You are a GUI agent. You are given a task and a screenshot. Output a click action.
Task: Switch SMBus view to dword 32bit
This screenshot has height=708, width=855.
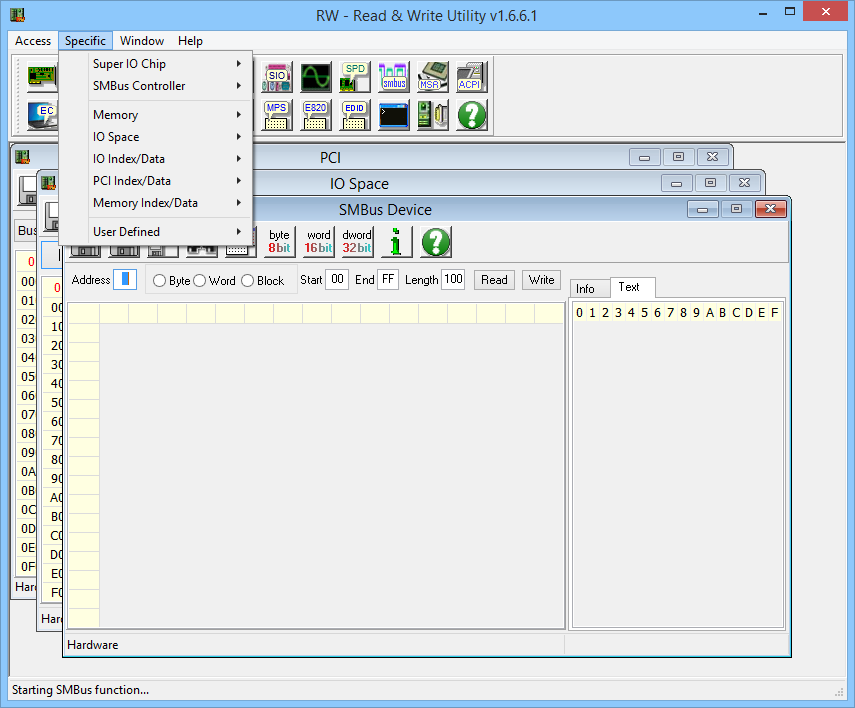click(x=357, y=242)
